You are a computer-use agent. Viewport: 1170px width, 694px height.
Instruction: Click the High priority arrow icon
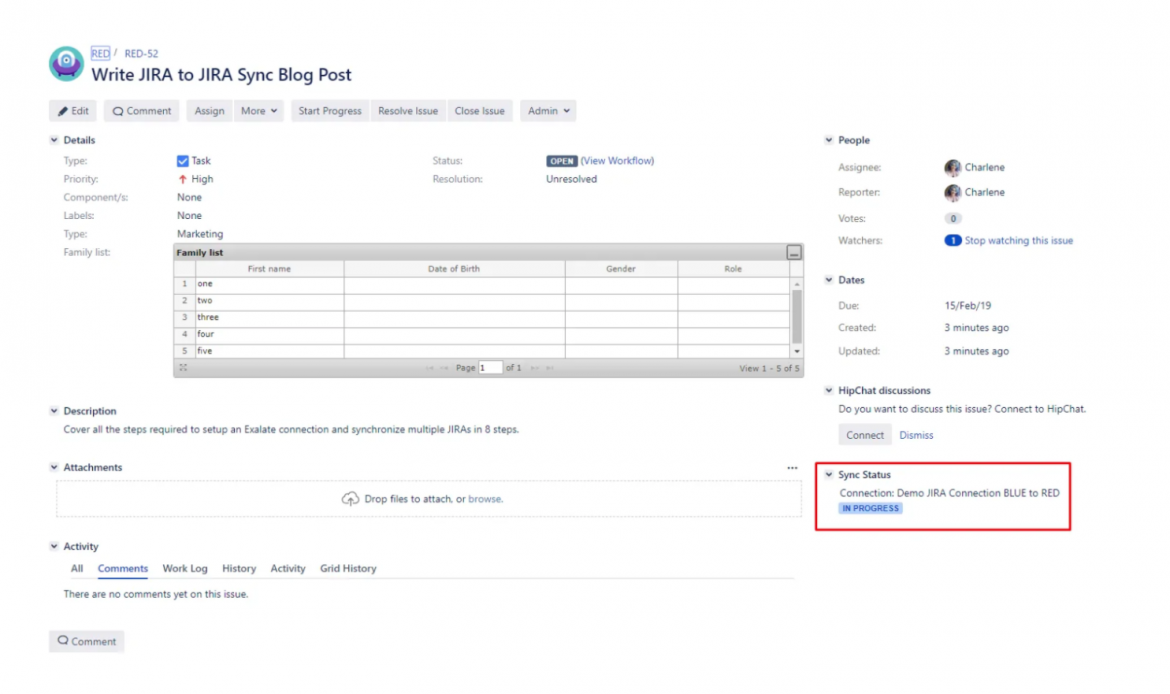click(182, 179)
